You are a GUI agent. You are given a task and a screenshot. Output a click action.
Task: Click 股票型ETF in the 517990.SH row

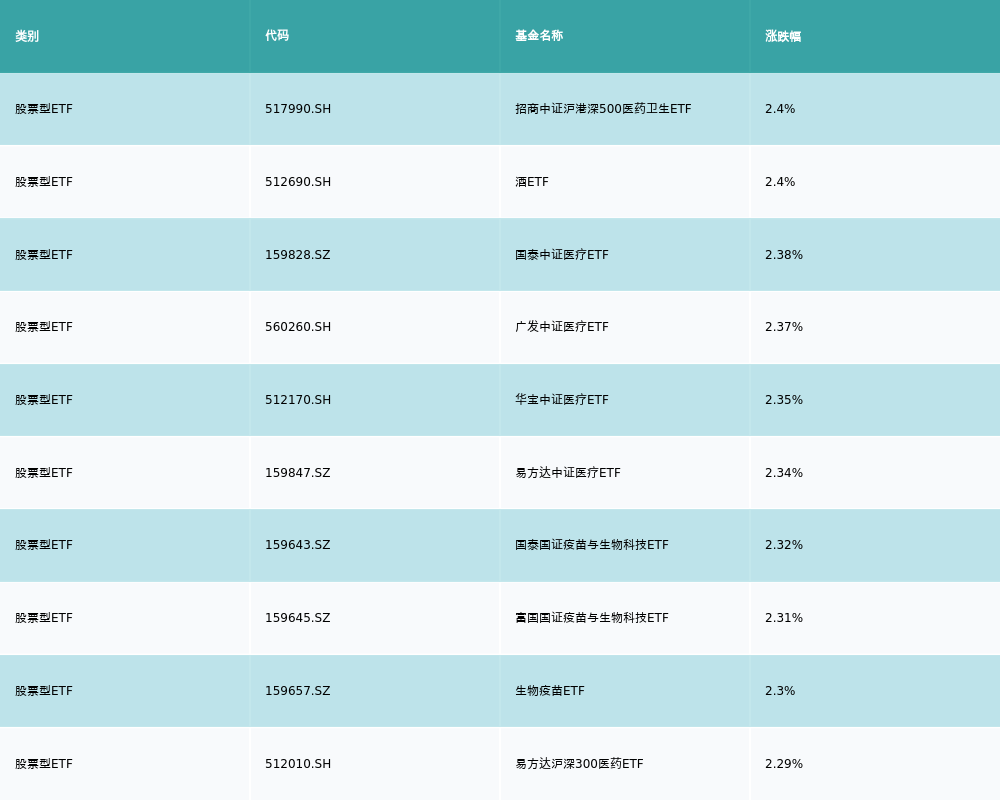click(x=44, y=109)
